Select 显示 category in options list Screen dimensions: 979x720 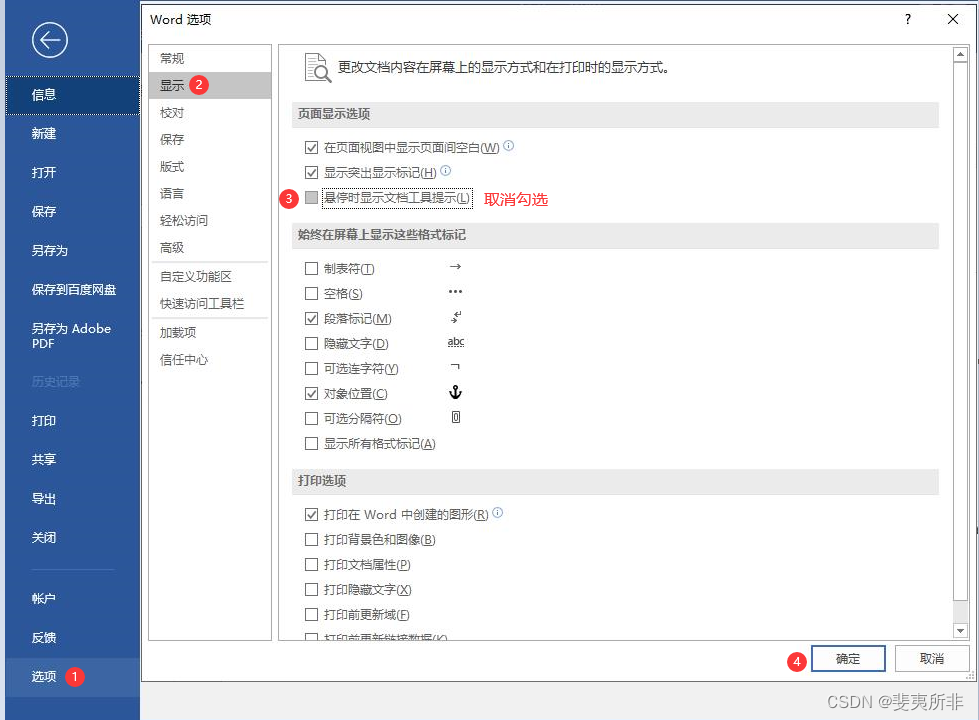click(210, 86)
